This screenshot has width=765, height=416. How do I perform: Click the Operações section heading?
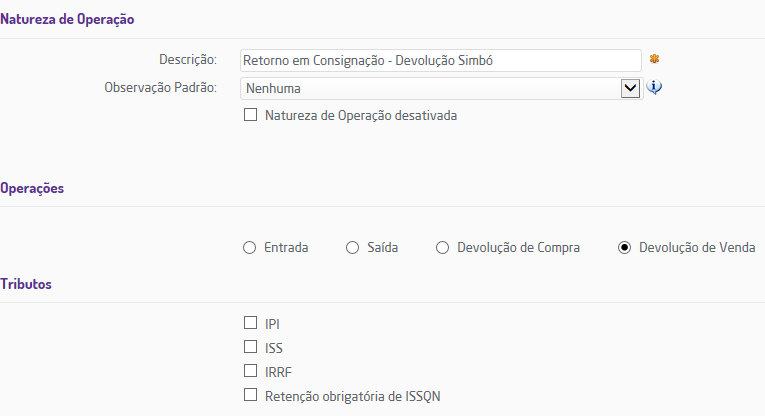(x=33, y=188)
